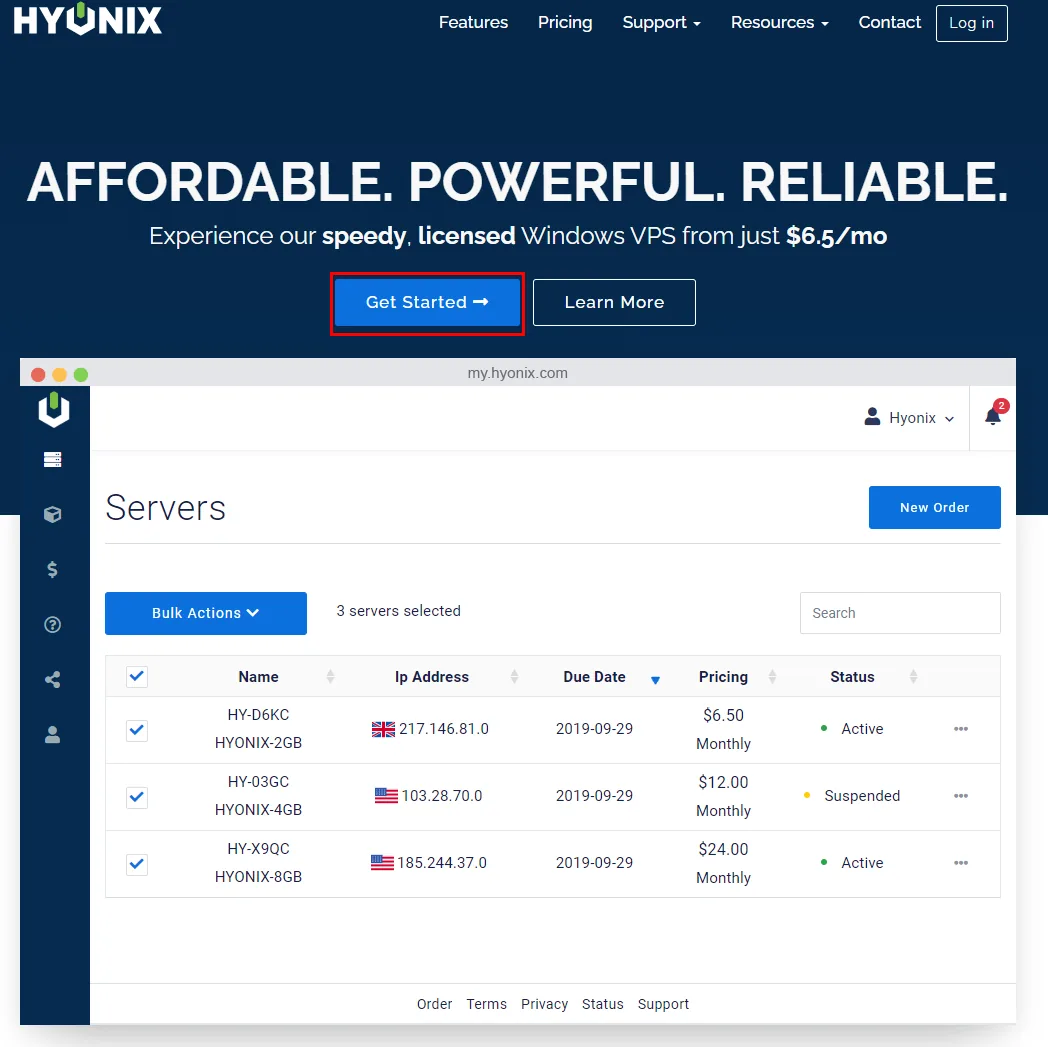This screenshot has height=1047, width=1048.
Task: Sort by the Pricing column arrows
Action: click(x=772, y=677)
